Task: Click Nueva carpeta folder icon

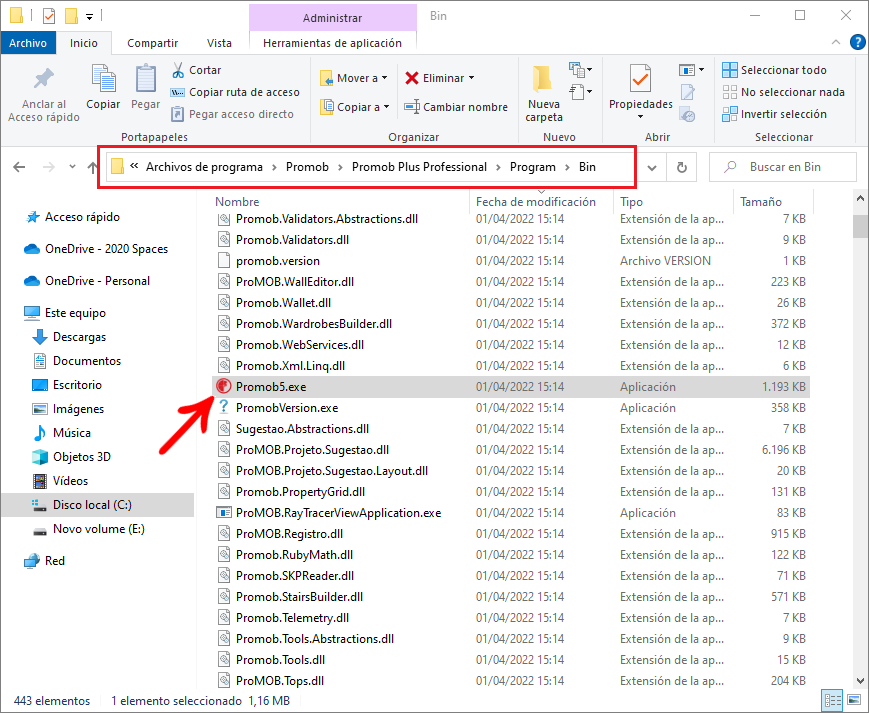Action: pos(542,79)
